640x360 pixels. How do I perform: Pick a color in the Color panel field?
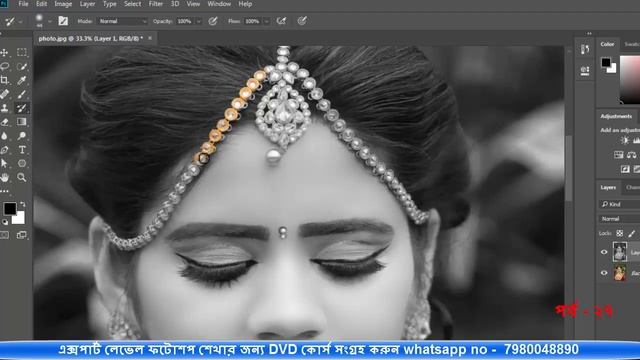630,80
